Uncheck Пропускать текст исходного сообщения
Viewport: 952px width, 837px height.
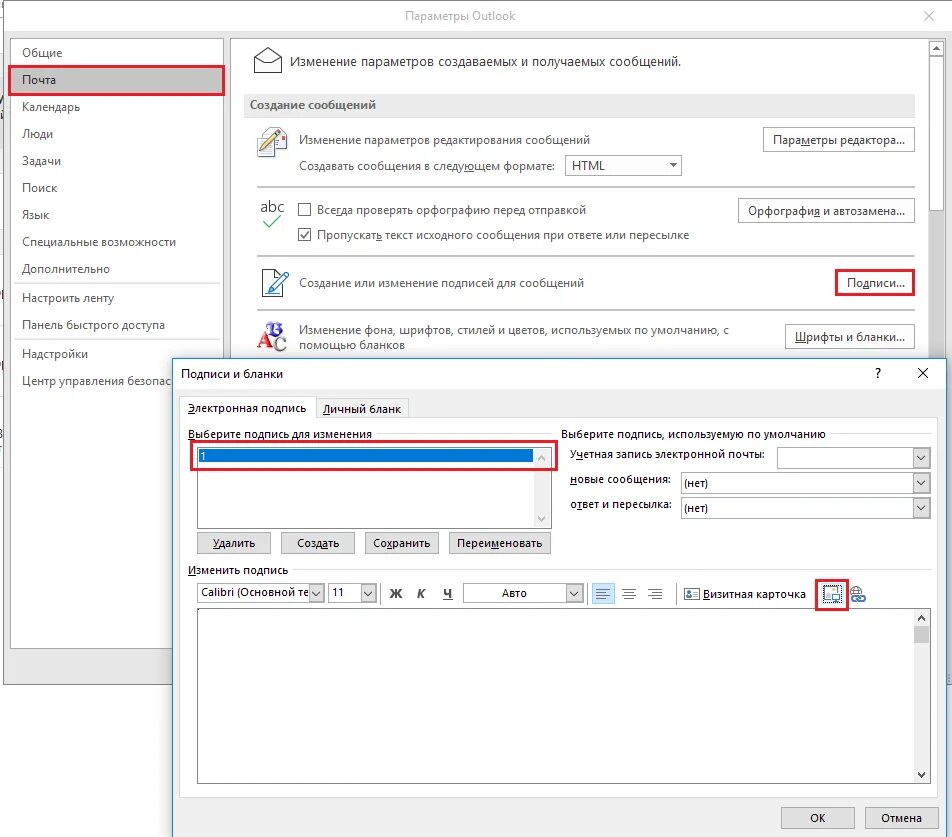pos(305,235)
